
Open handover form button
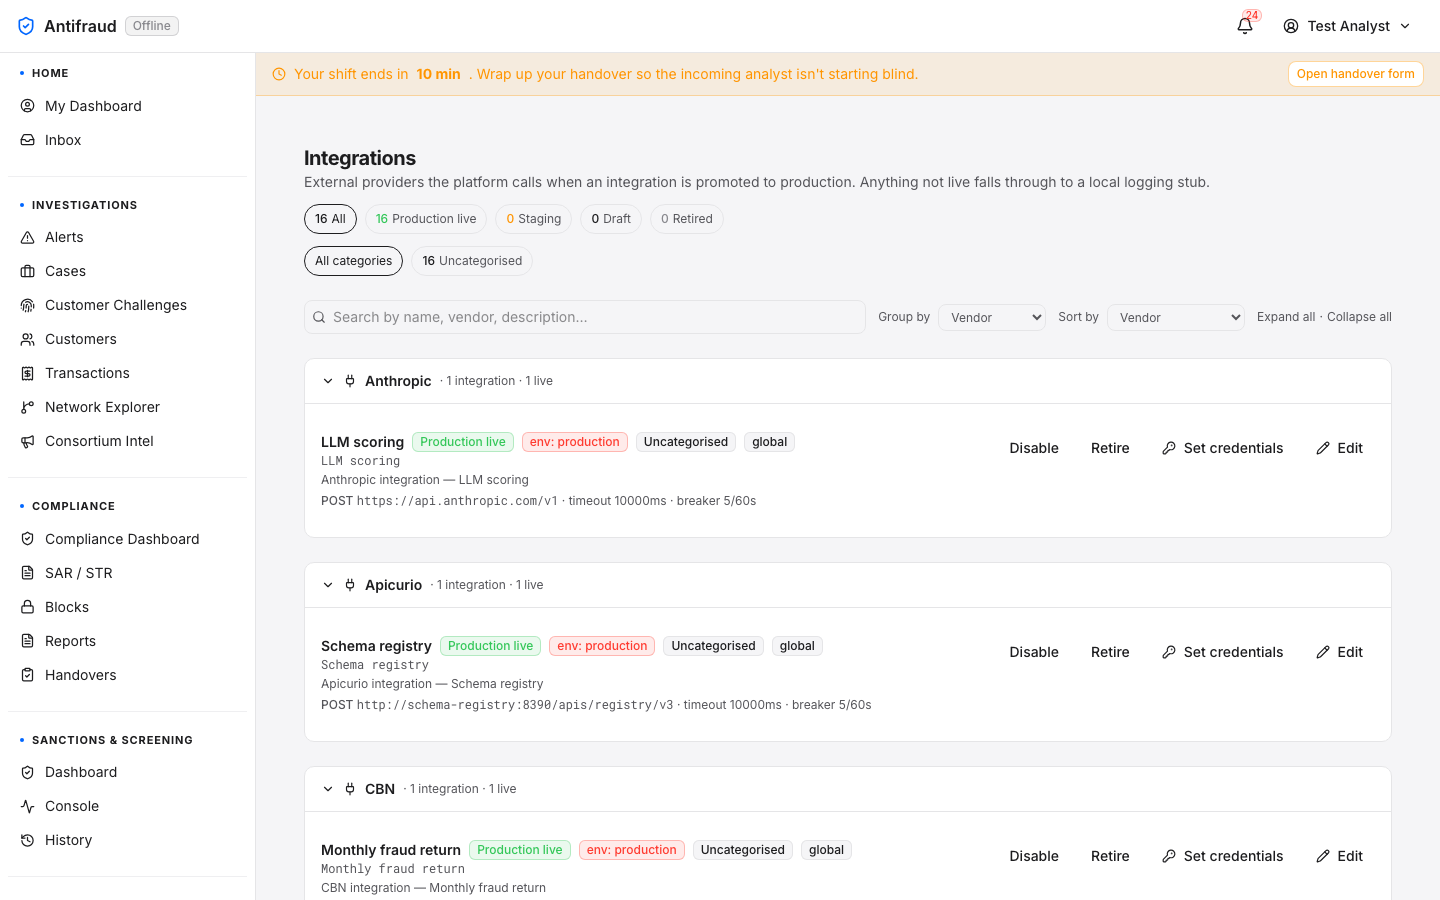click(x=1355, y=74)
